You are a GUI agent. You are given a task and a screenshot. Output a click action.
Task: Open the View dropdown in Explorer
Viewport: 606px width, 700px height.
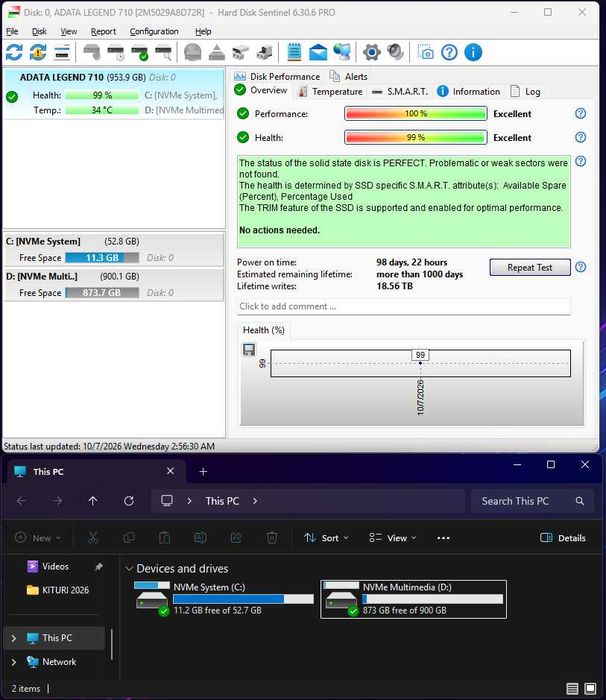(x=393, y=538)
